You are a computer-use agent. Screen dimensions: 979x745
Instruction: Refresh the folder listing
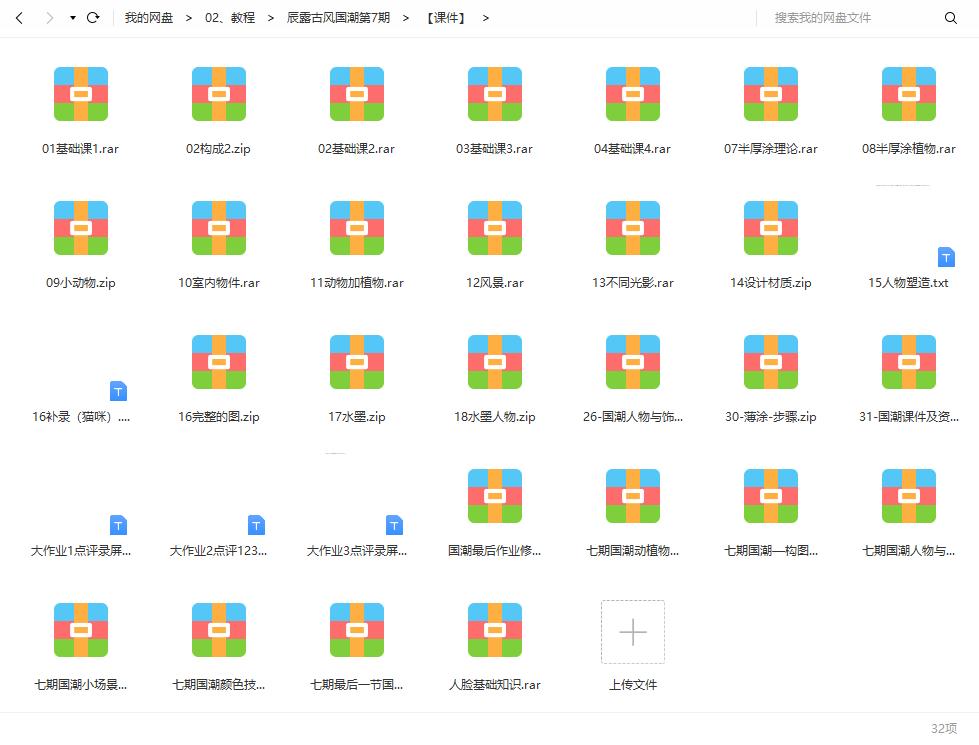(93, 17)
